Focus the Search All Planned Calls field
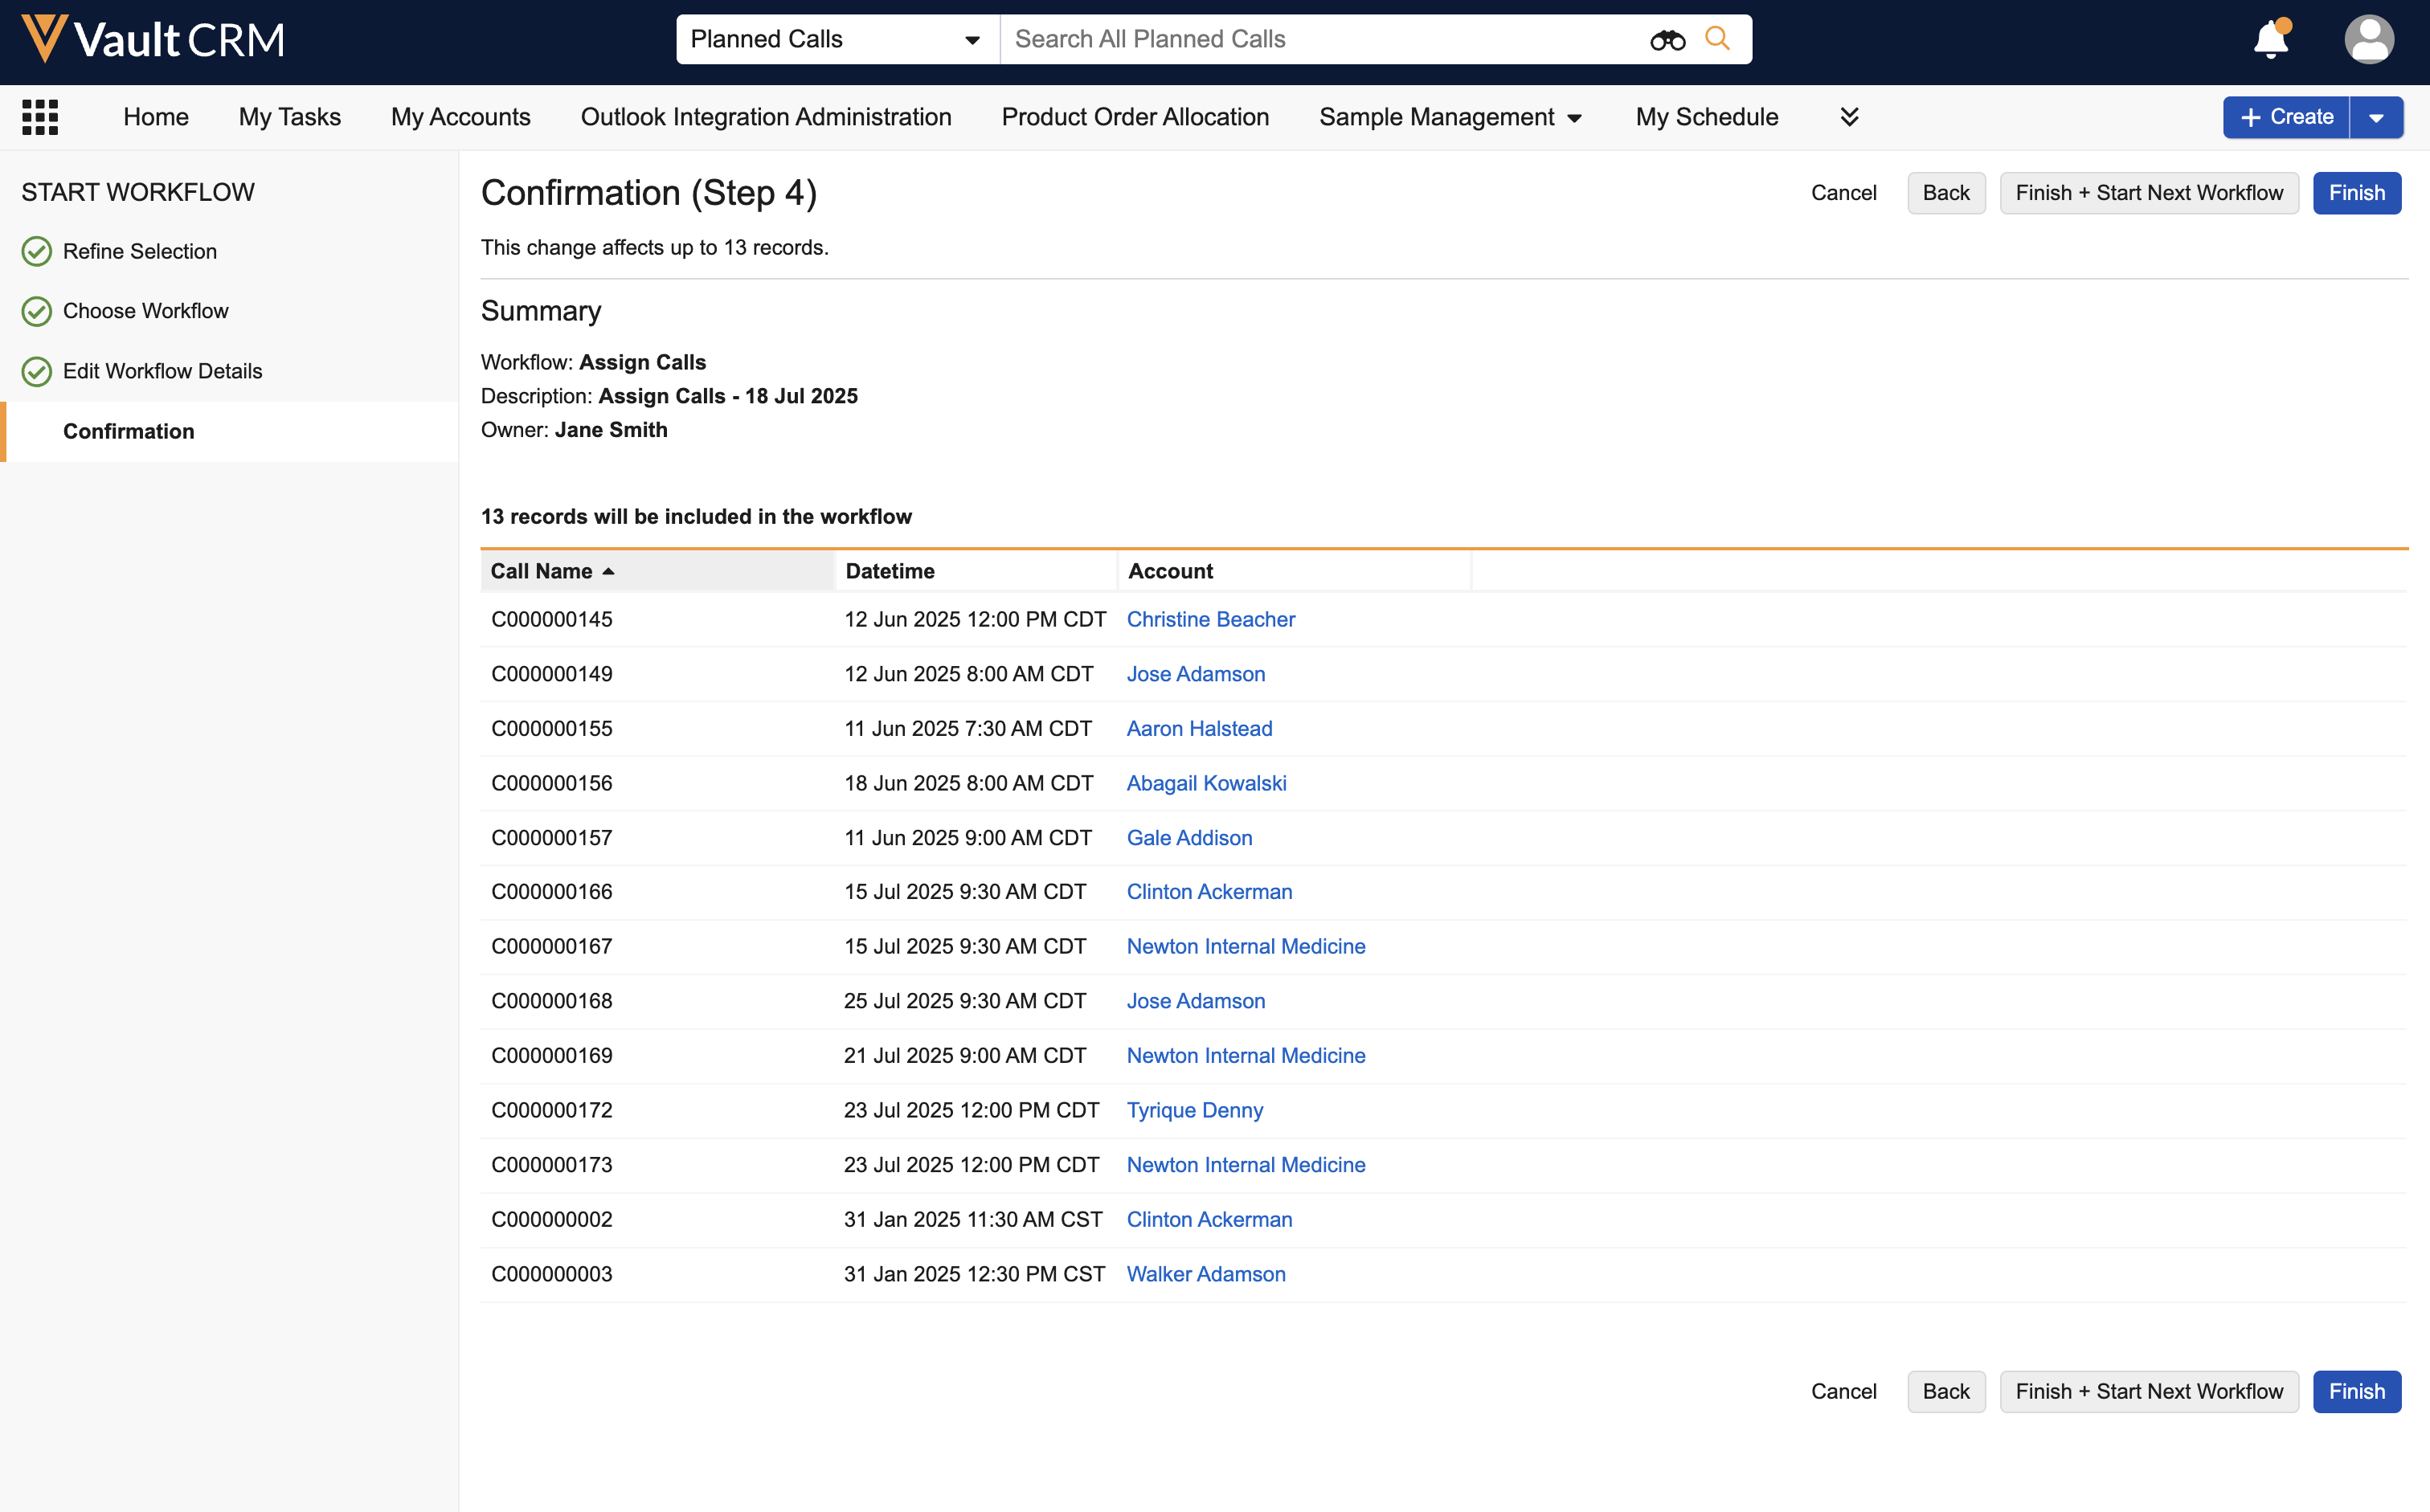The height and width of the screenshot is (1512, 2430). pos(1320,40)
